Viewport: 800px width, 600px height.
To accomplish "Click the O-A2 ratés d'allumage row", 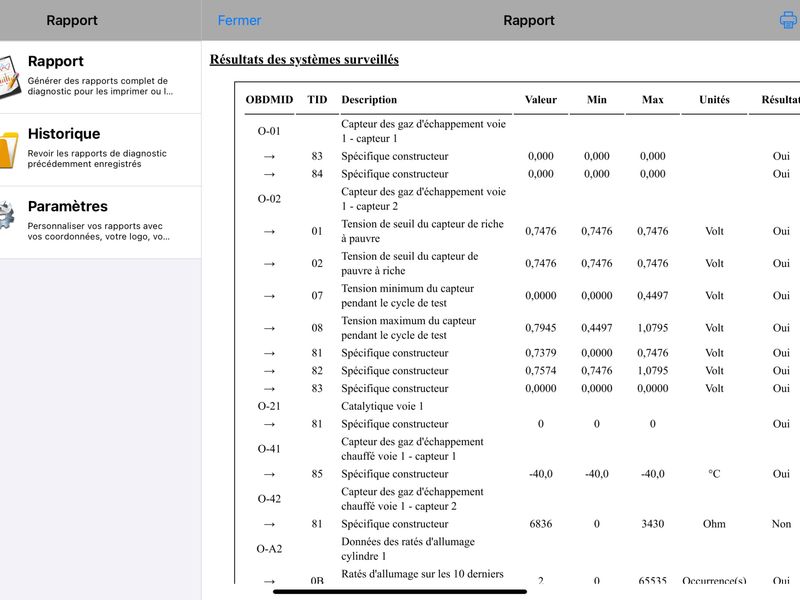I will (518, 548).
